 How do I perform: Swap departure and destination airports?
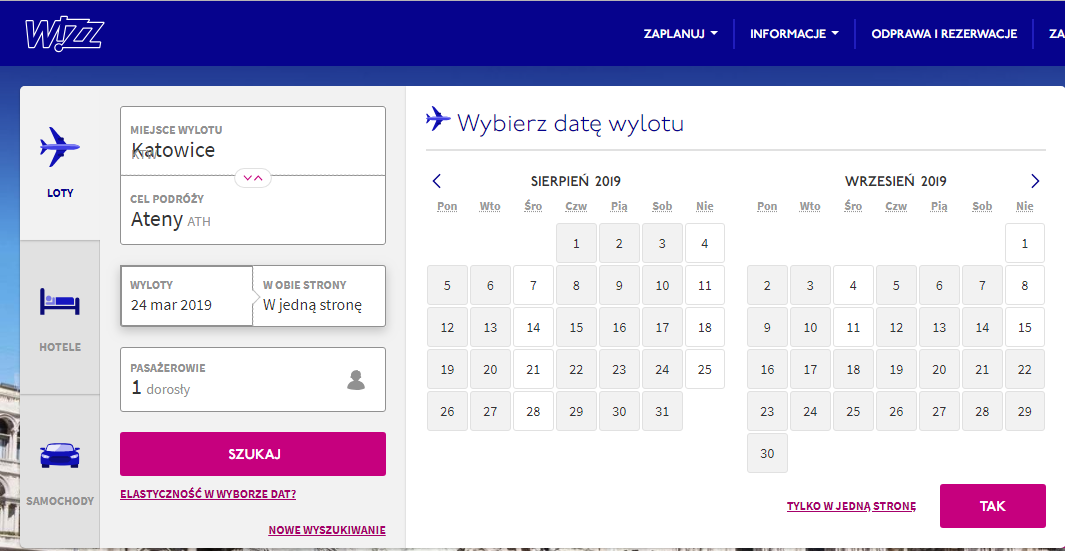point(253,177)
